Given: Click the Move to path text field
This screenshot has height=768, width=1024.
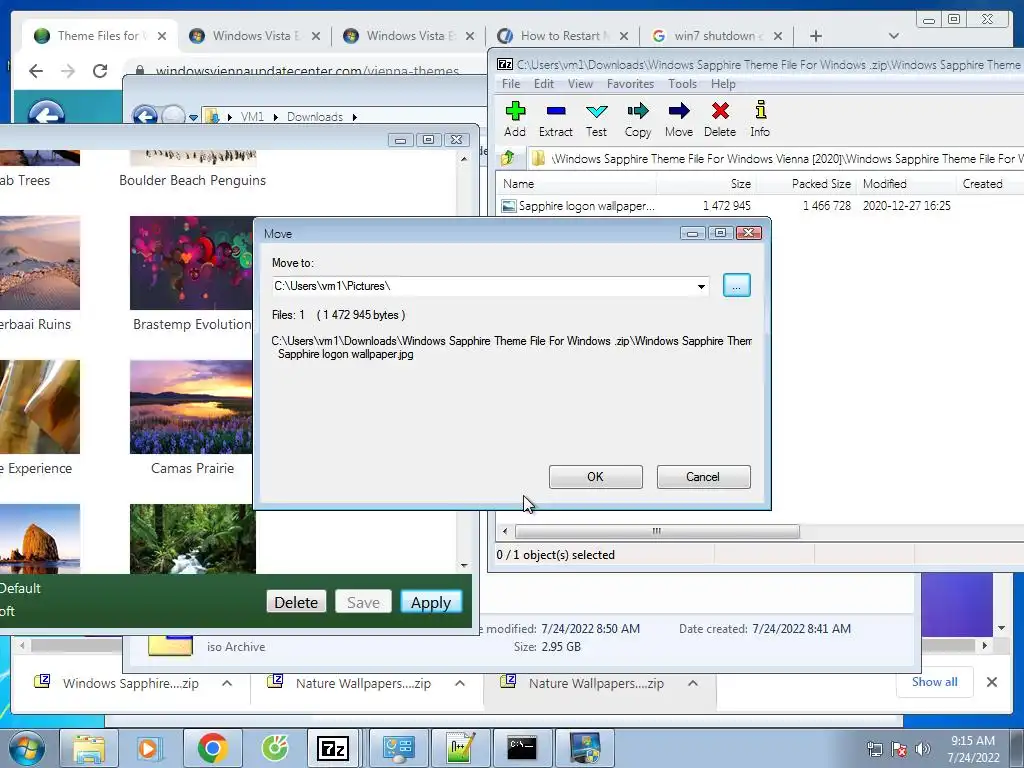Looking at the screenshot, I should pos(483,286).
